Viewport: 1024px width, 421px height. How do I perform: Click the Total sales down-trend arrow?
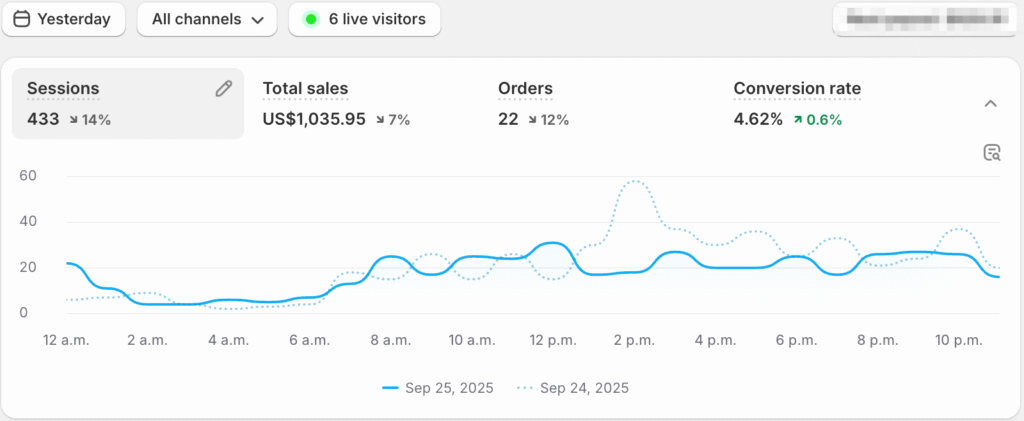point(381,120)
